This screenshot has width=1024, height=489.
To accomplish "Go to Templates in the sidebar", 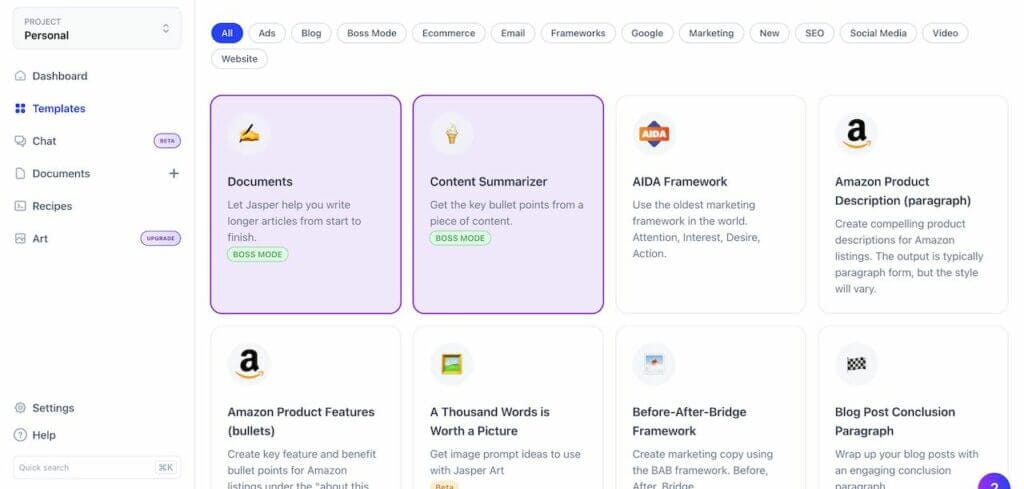I will point(59,108).
